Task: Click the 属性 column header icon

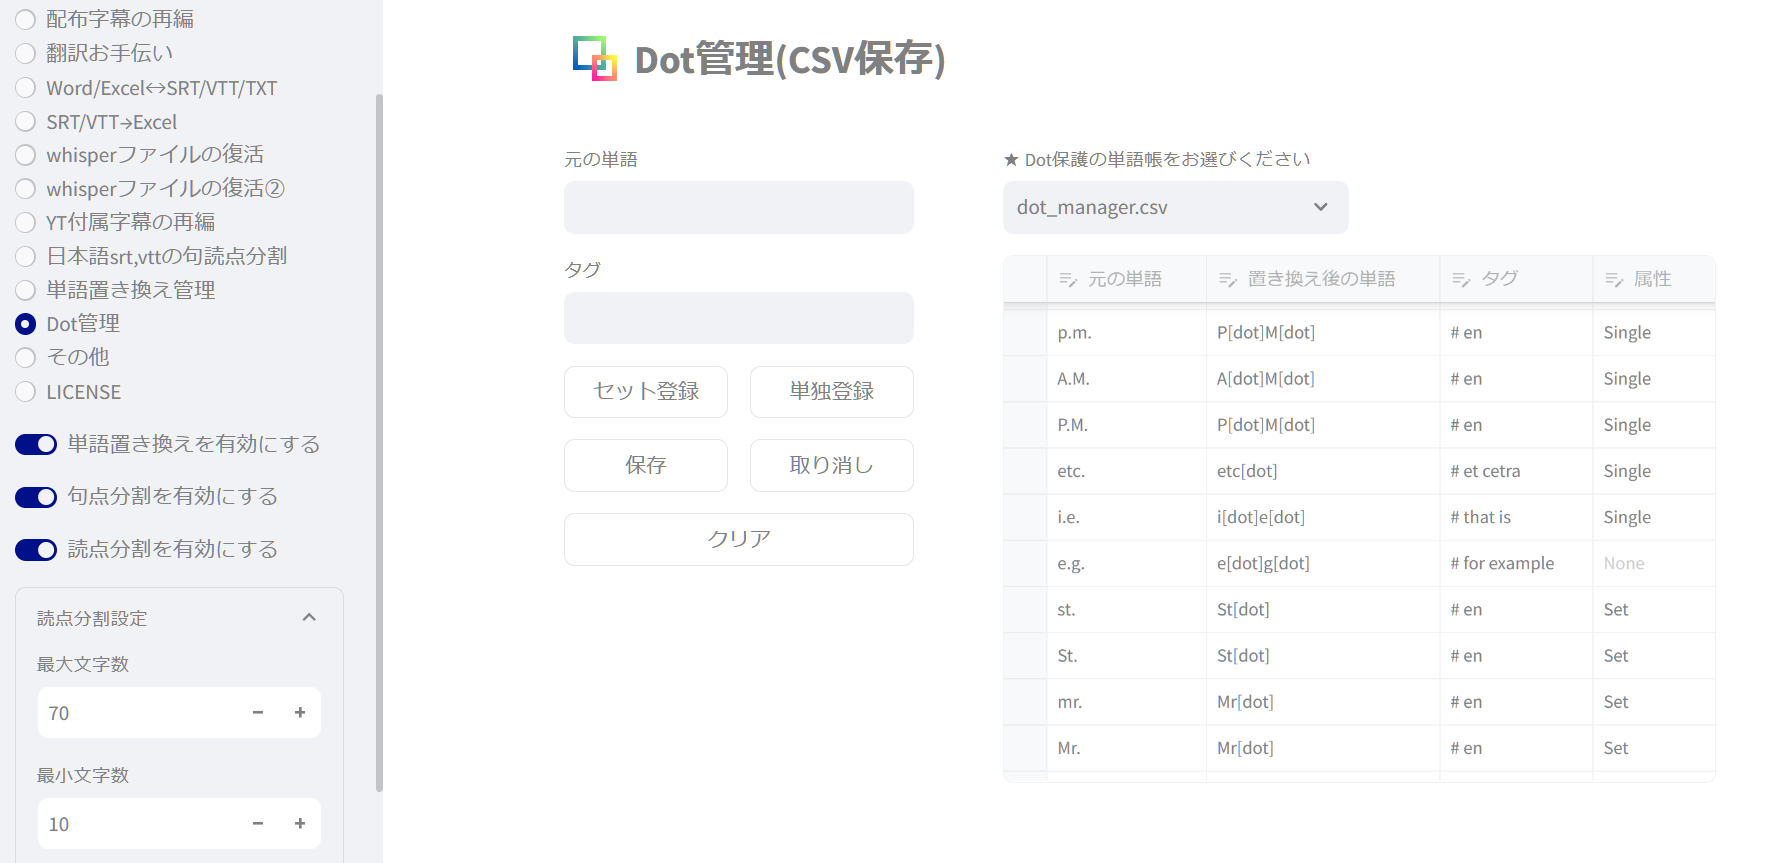Action: [x=1614, y=280]
